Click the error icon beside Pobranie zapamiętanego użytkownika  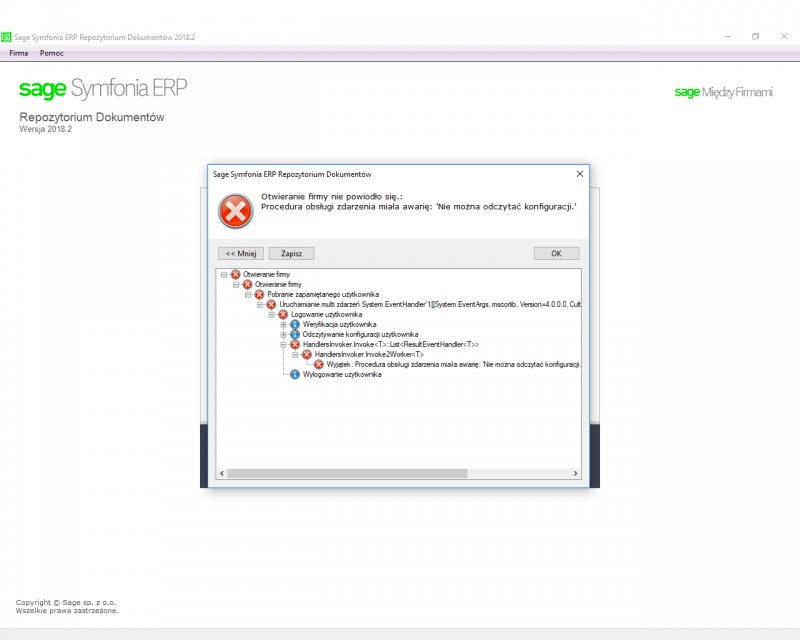point(259,294)
